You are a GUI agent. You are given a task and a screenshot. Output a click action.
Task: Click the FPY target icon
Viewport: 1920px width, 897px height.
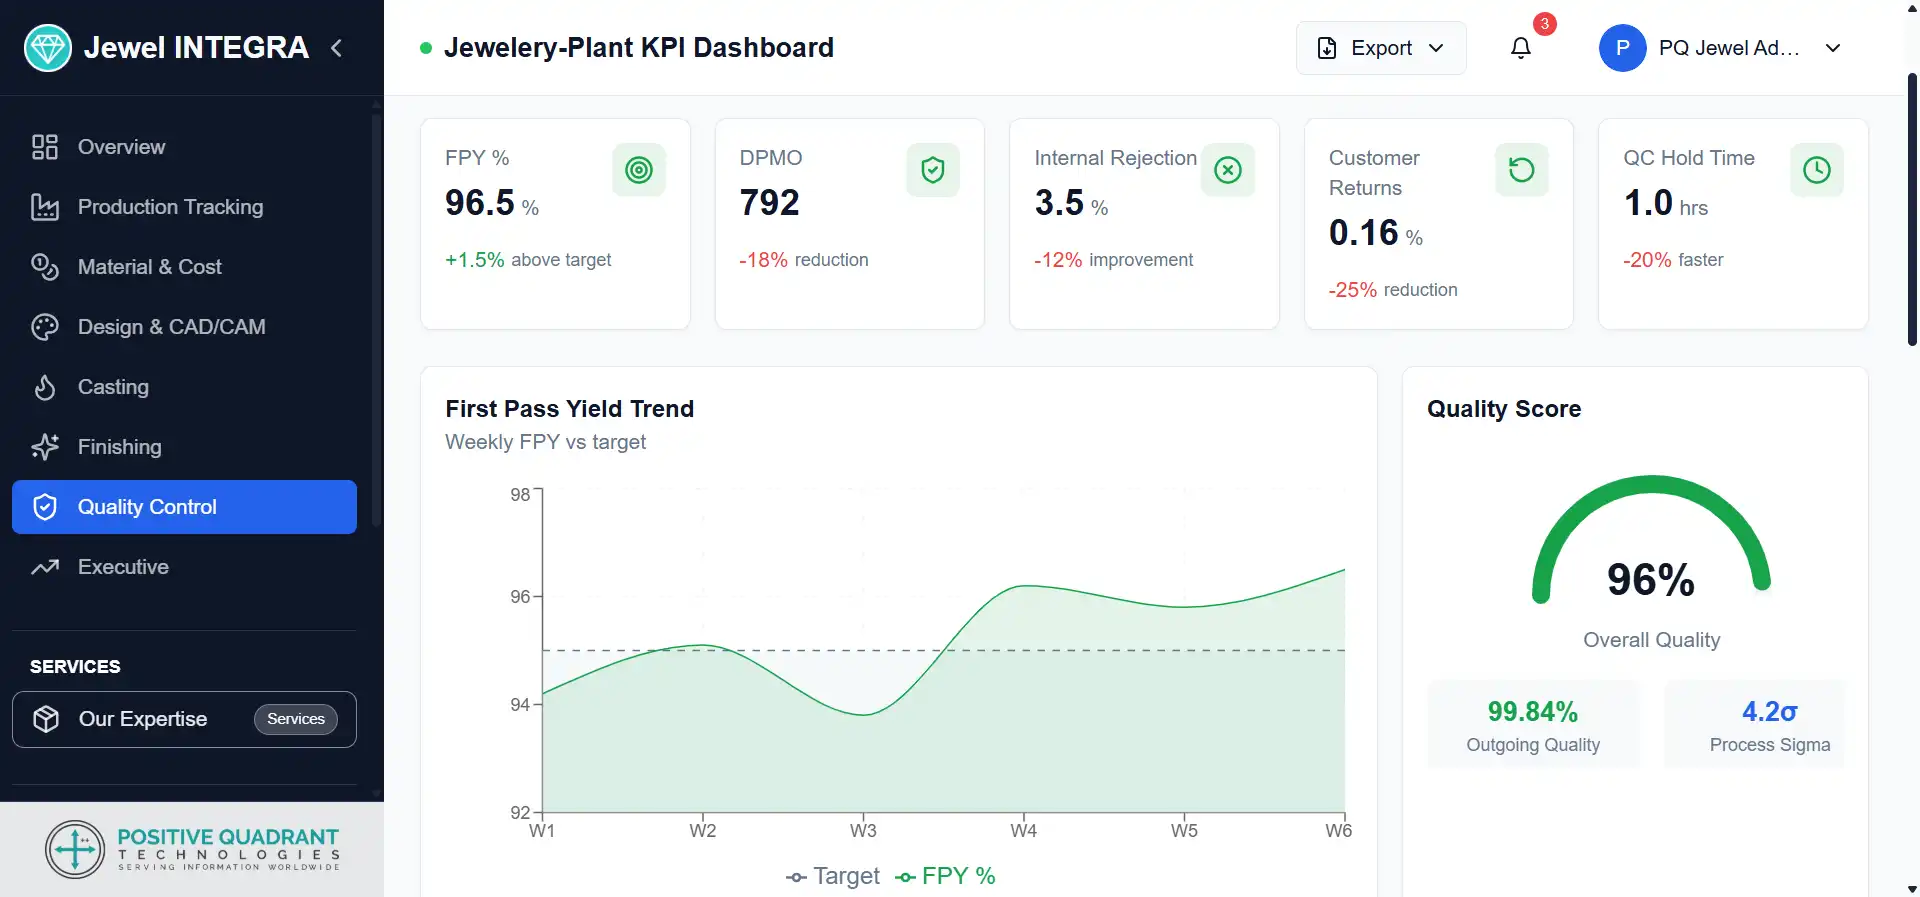coord(638,170)
